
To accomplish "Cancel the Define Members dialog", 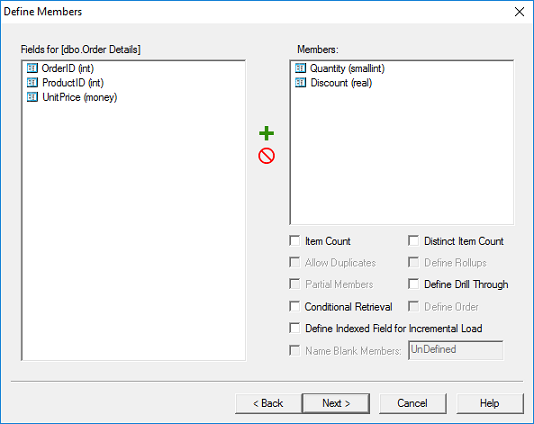I will coord(412,404).
